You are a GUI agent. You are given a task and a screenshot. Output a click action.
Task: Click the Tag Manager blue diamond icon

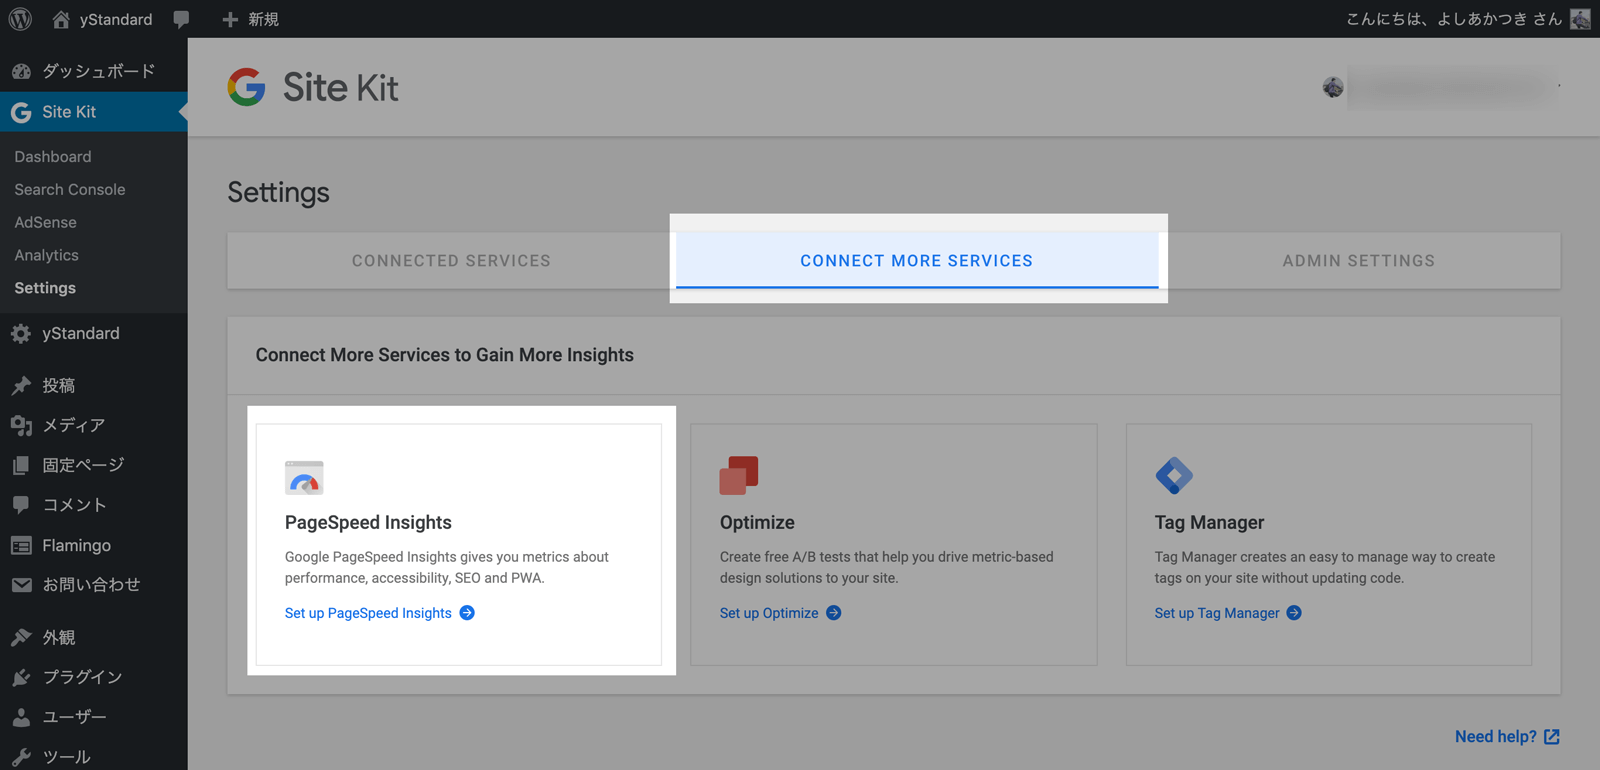tap(1174, 475)
